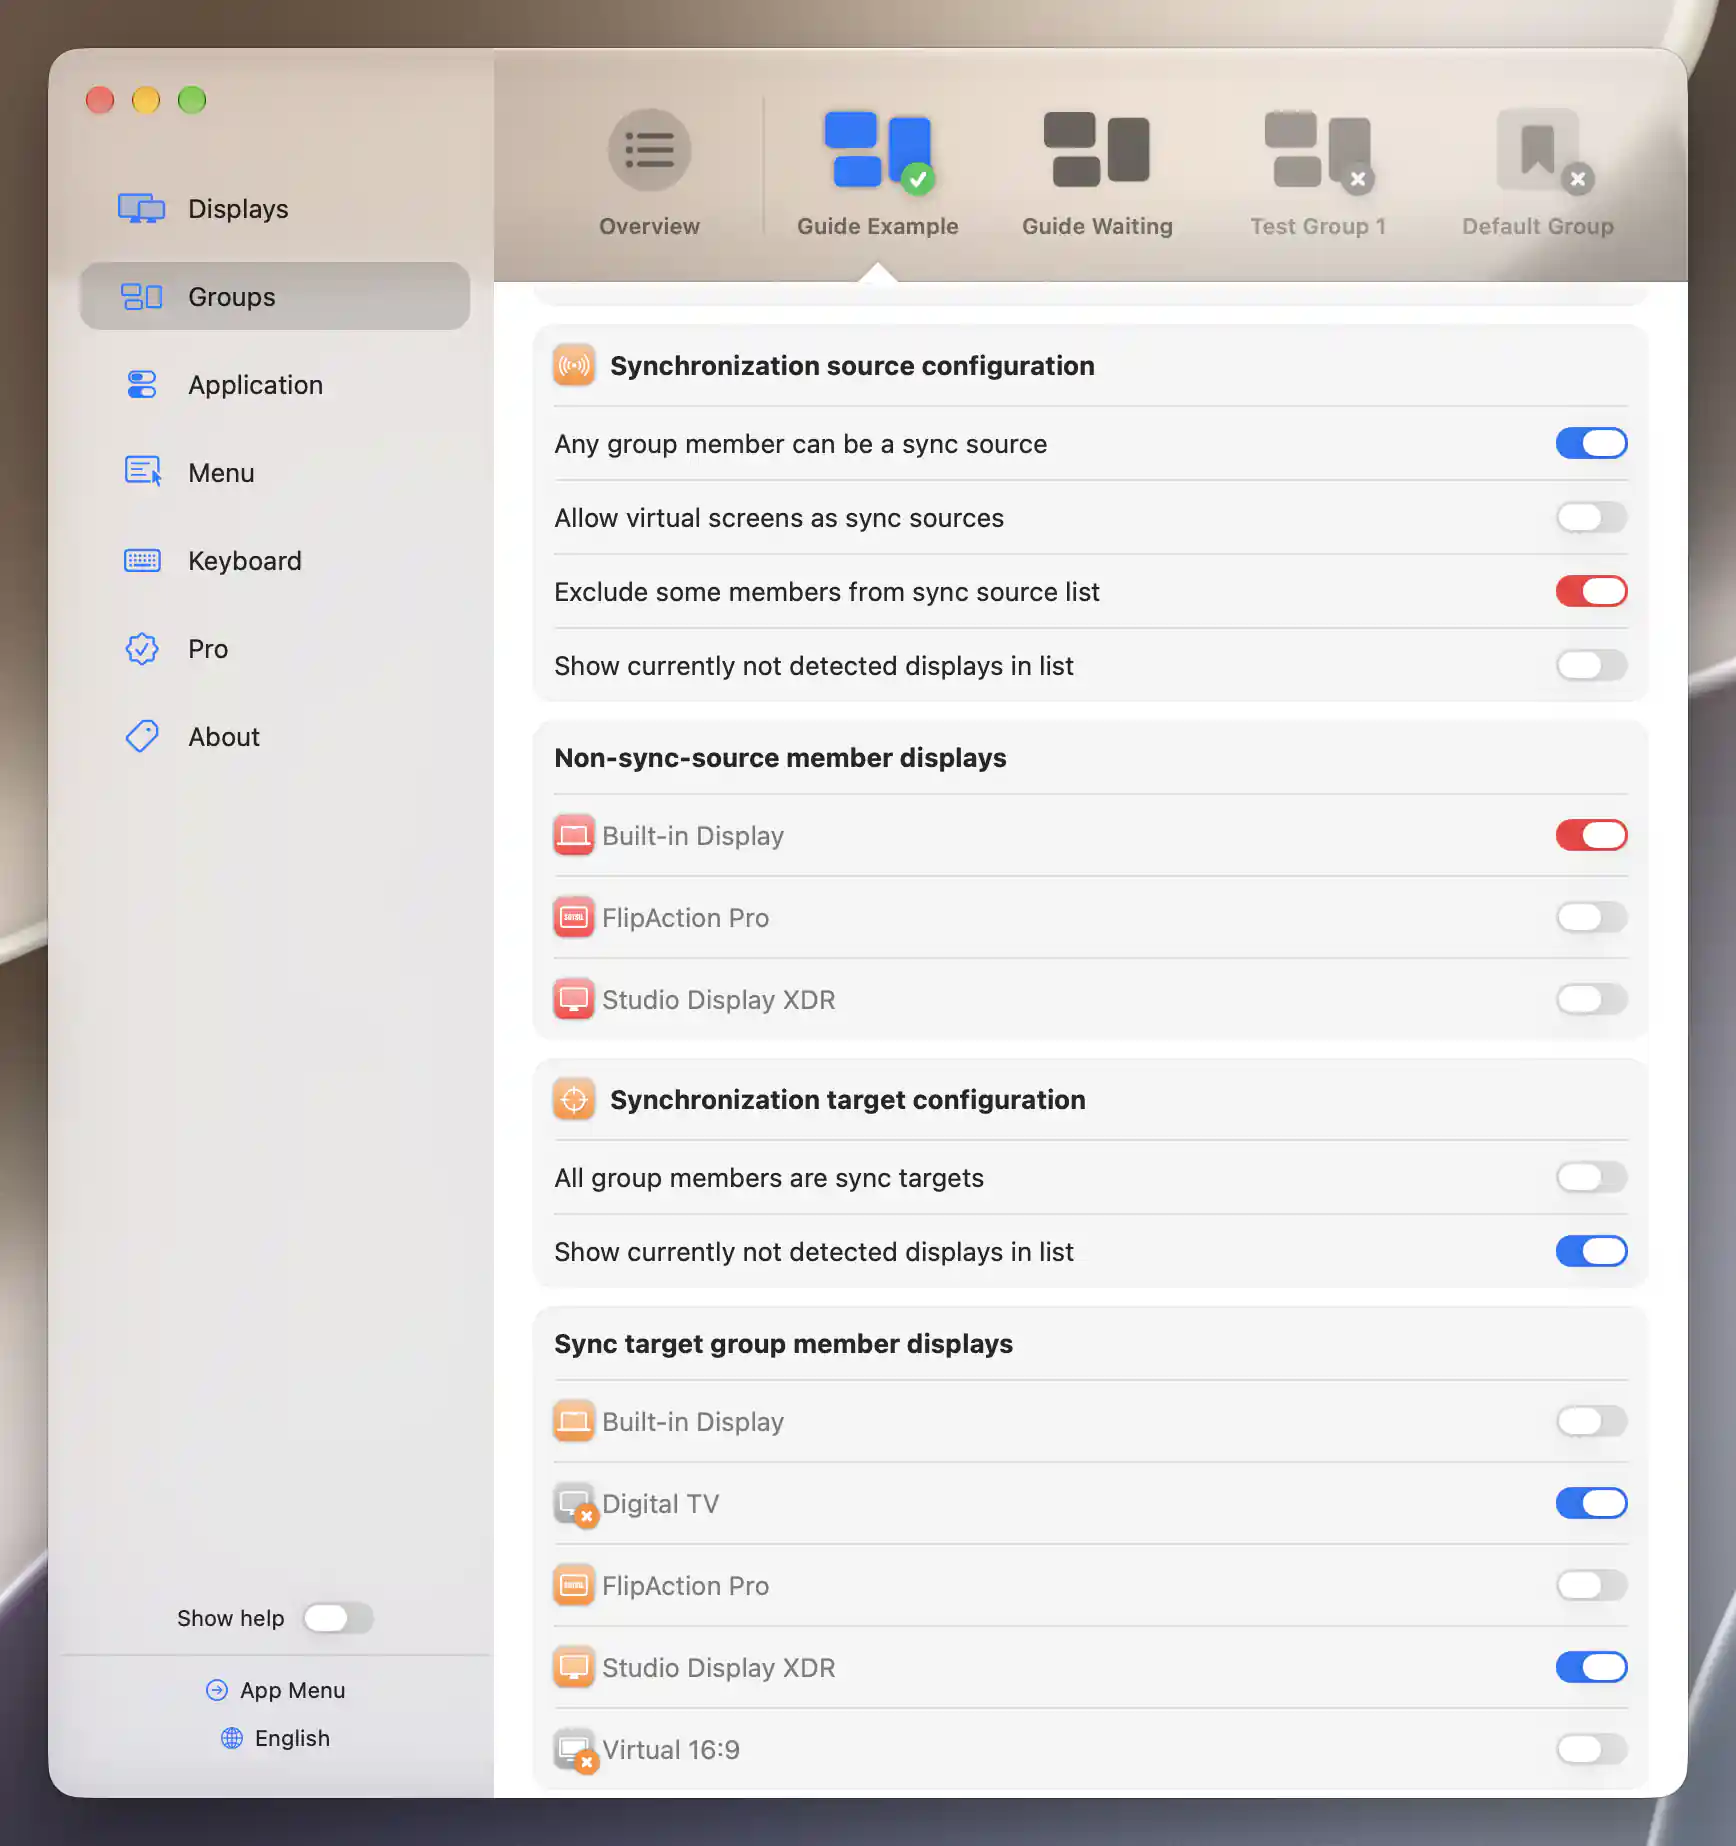Screen dimensions: 1736x1846
Task: Switch to Default Group tab label
Action: tap(1538, 227)
